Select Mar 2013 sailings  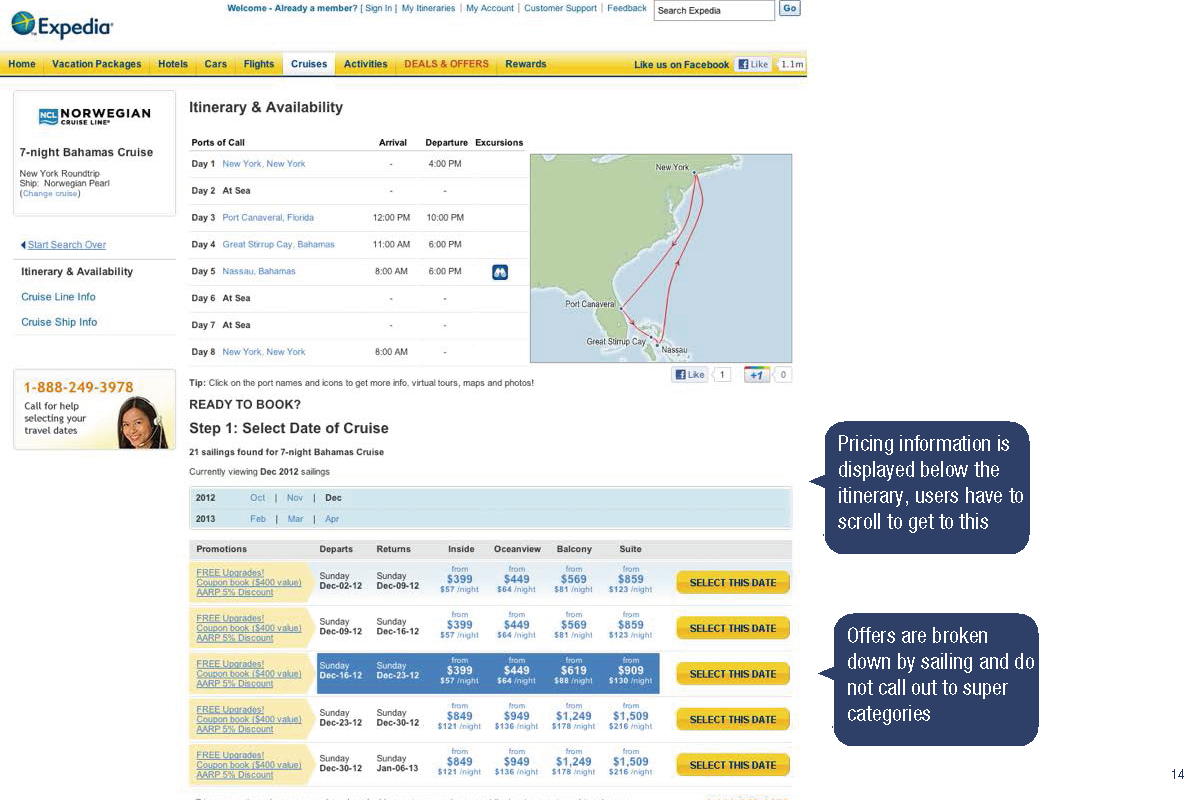click(296, 519)
